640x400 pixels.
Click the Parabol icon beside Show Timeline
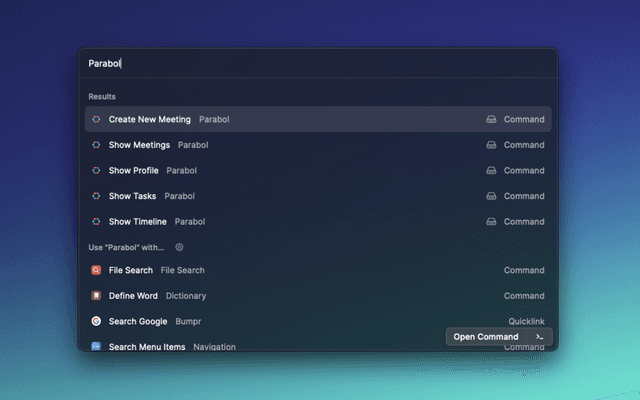(x=96, y=222)
